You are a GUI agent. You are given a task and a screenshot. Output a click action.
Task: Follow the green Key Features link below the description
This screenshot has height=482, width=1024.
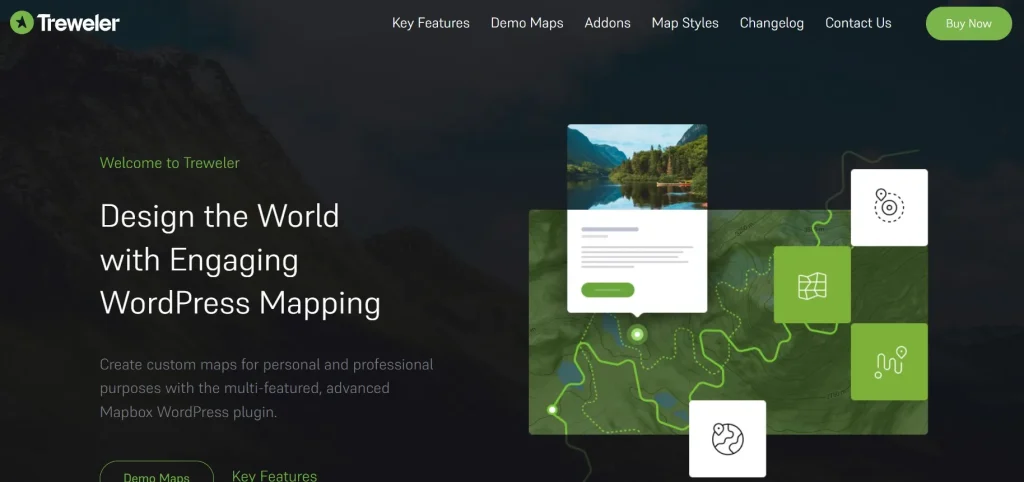tap(274, 475)
